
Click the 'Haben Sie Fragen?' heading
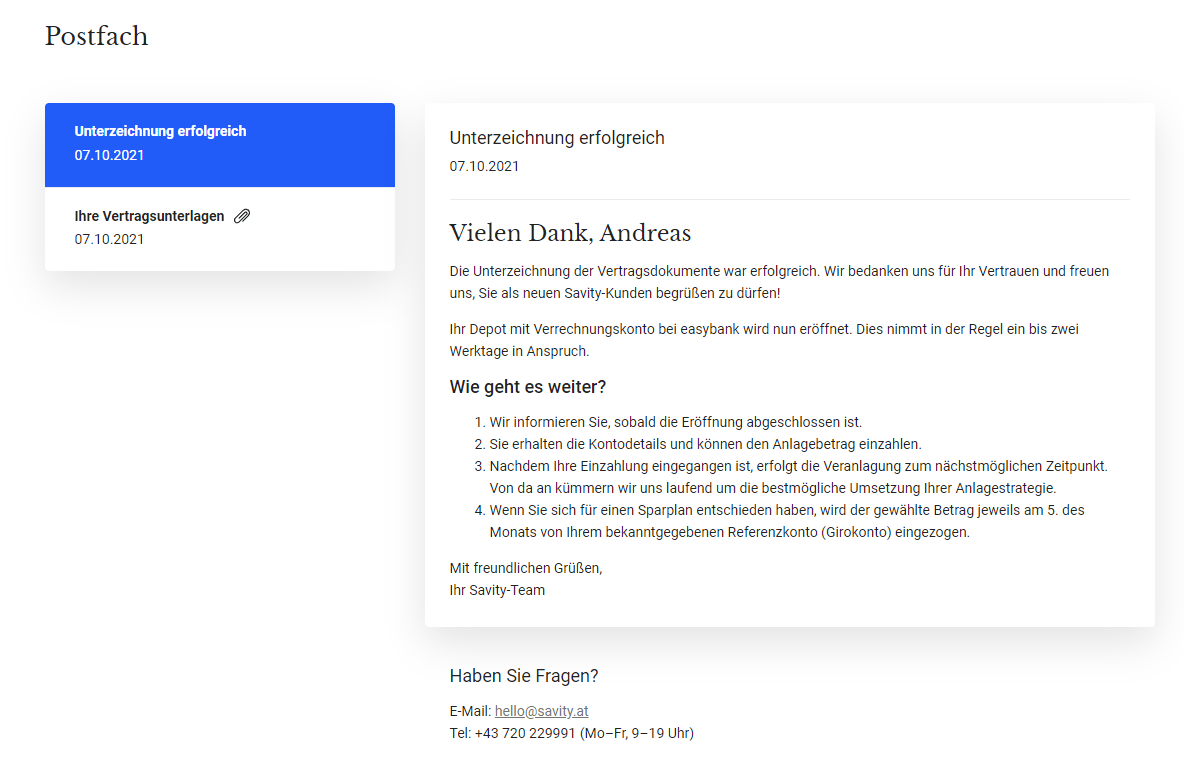click(524, 676)
